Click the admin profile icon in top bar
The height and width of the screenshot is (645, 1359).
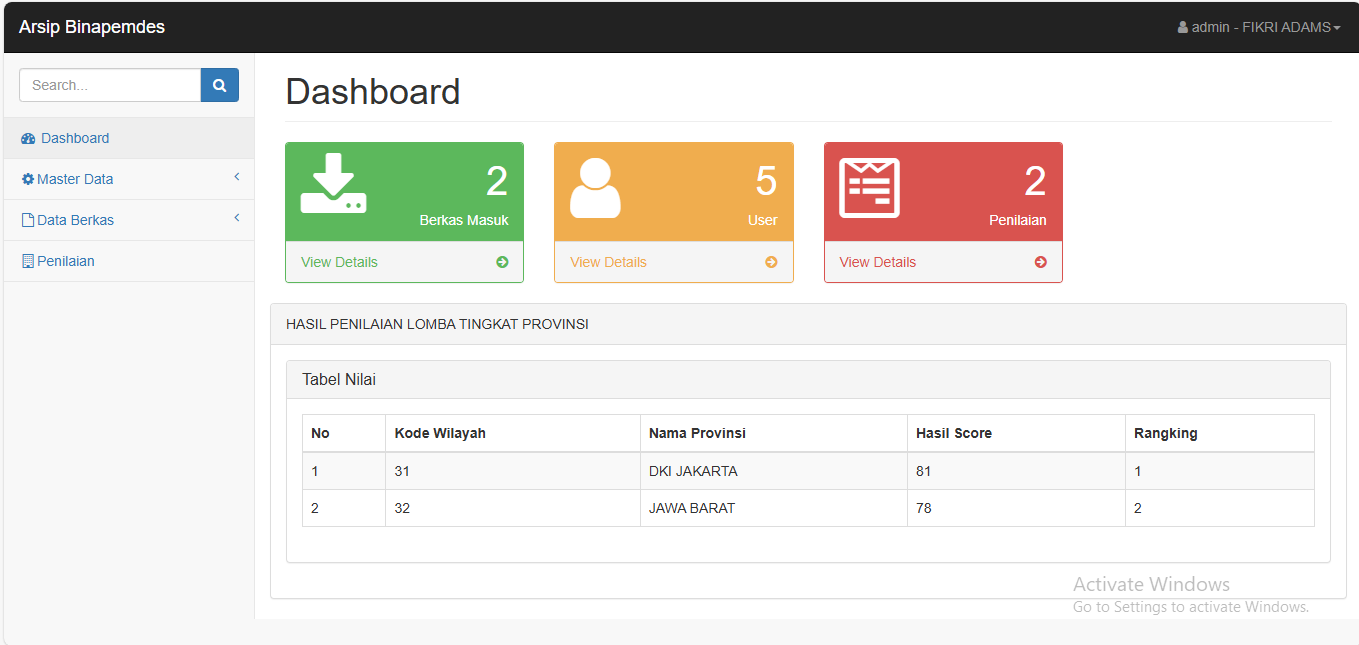(x=1181, y=27)
